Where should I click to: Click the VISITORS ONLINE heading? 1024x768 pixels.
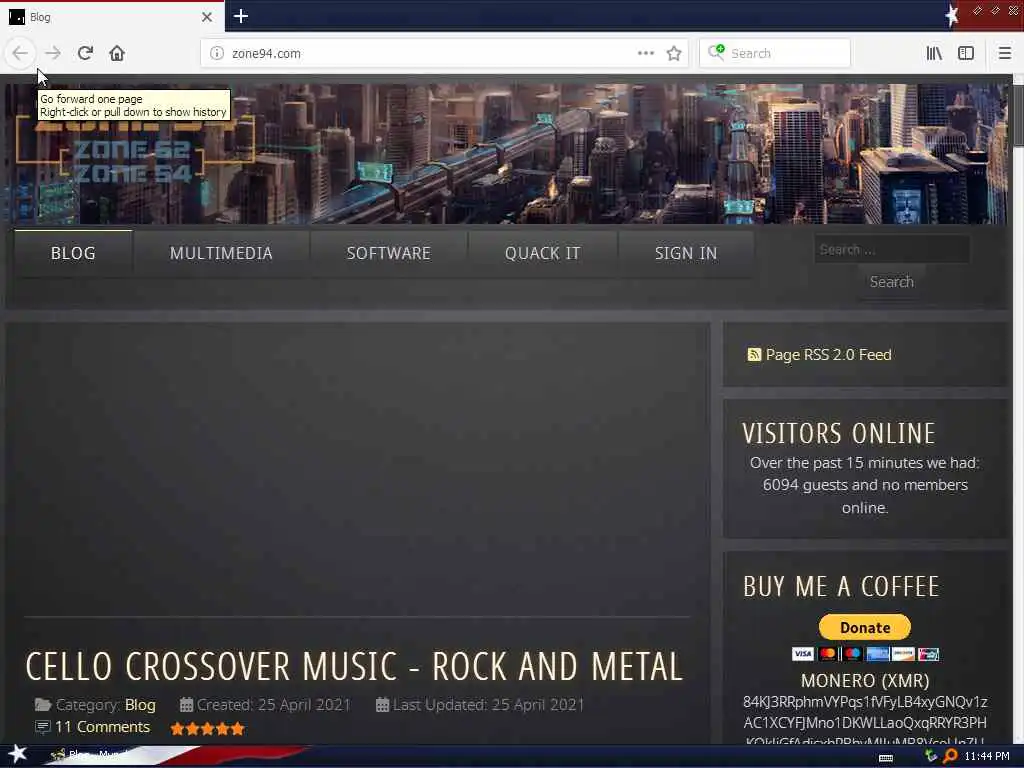tap(839, 434)
